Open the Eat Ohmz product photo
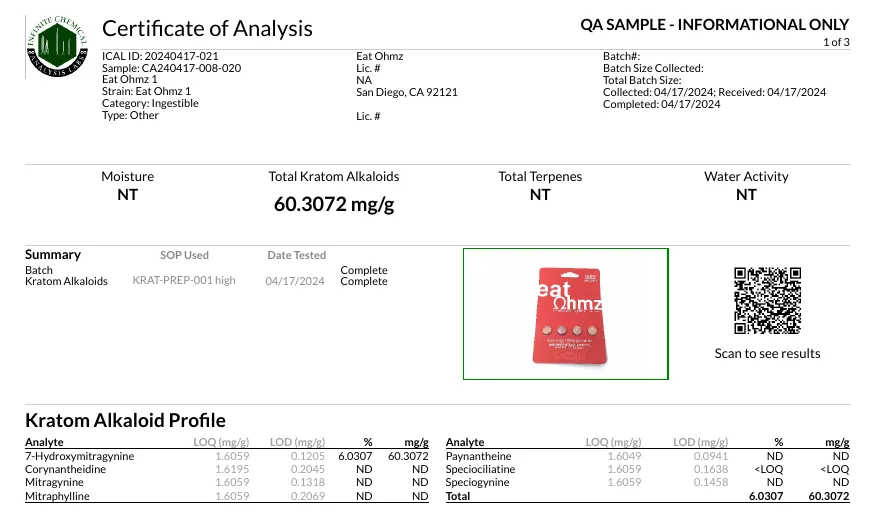Image resolution: width=870 pixels, height=520 pixels. tap(566, 314)
